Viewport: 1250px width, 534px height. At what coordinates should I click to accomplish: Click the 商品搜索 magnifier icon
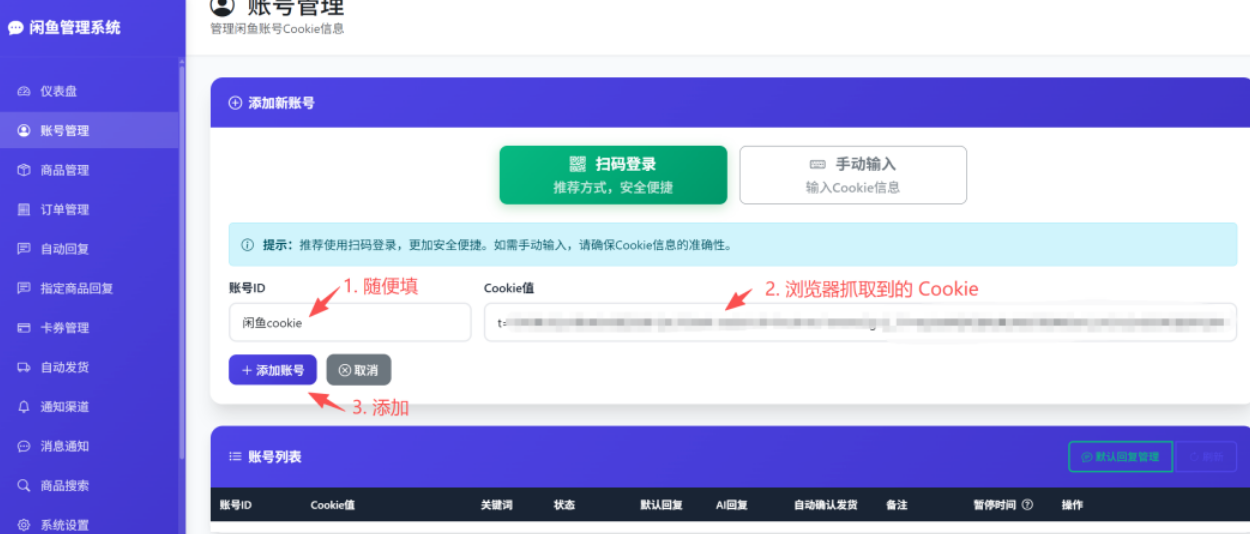(x=24, y=486)
